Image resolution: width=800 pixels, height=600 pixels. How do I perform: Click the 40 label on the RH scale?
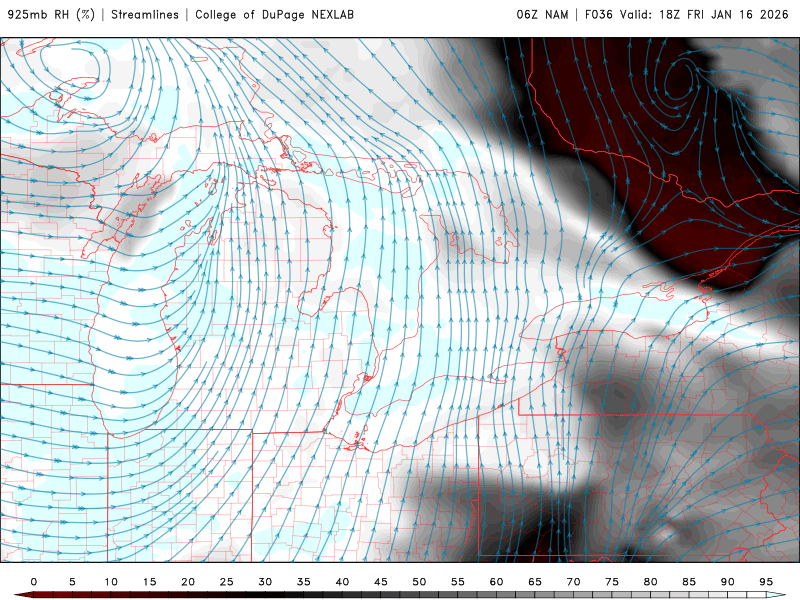[x=342, y=582]
